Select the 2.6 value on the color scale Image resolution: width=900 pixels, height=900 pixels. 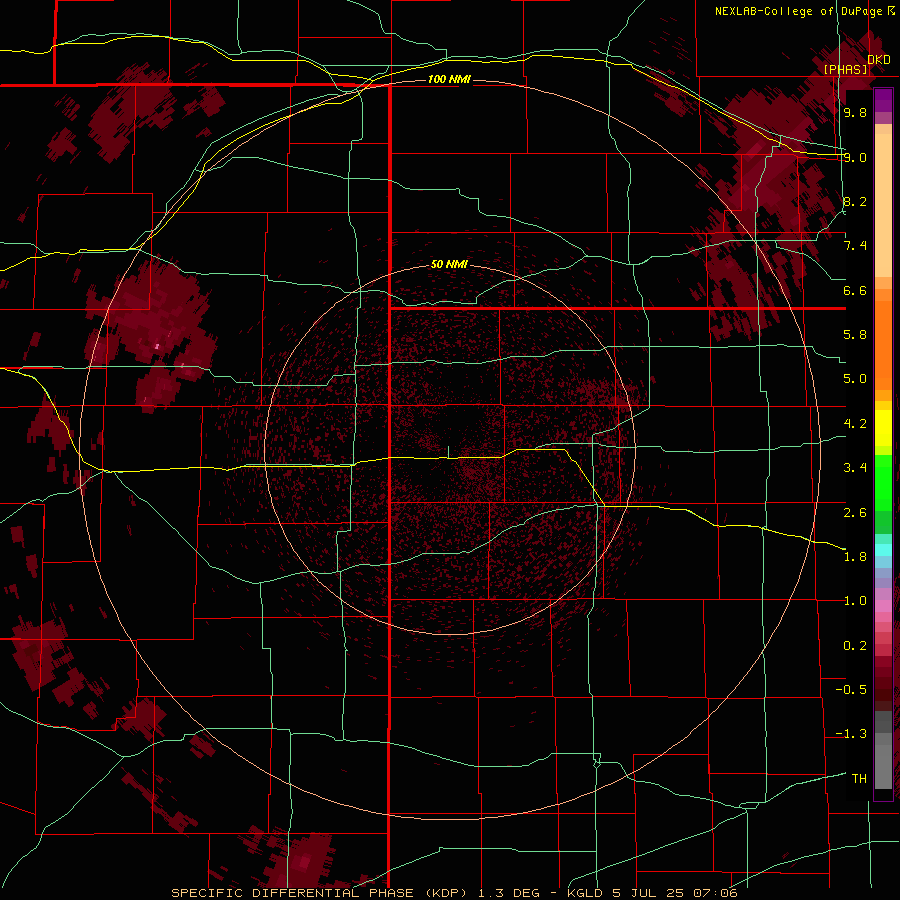[x=855, y=513]
